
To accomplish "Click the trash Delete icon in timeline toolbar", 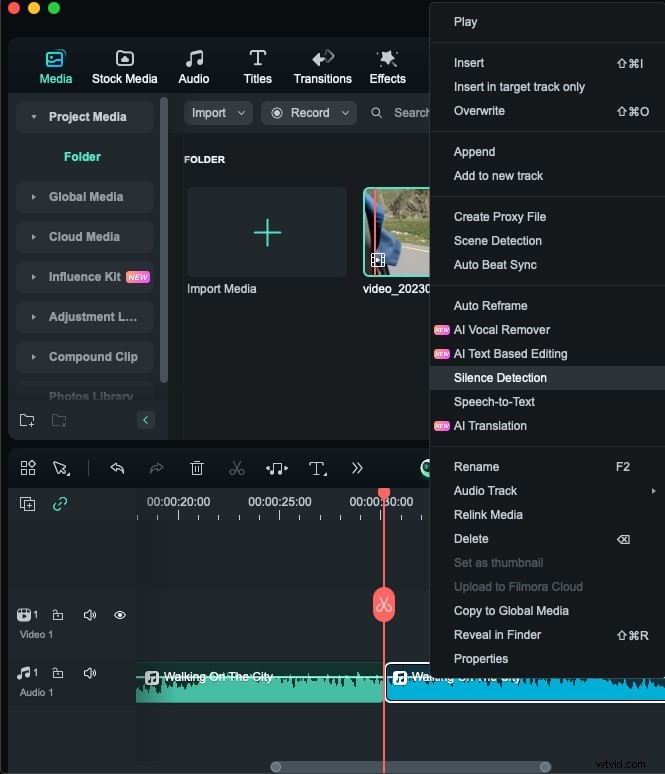I will (197, 468).
